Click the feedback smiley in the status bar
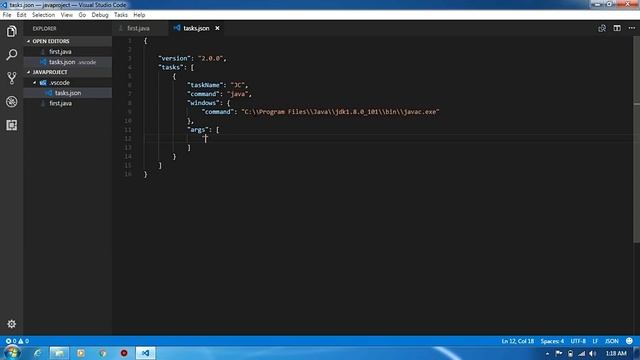 tap(629, 341)
